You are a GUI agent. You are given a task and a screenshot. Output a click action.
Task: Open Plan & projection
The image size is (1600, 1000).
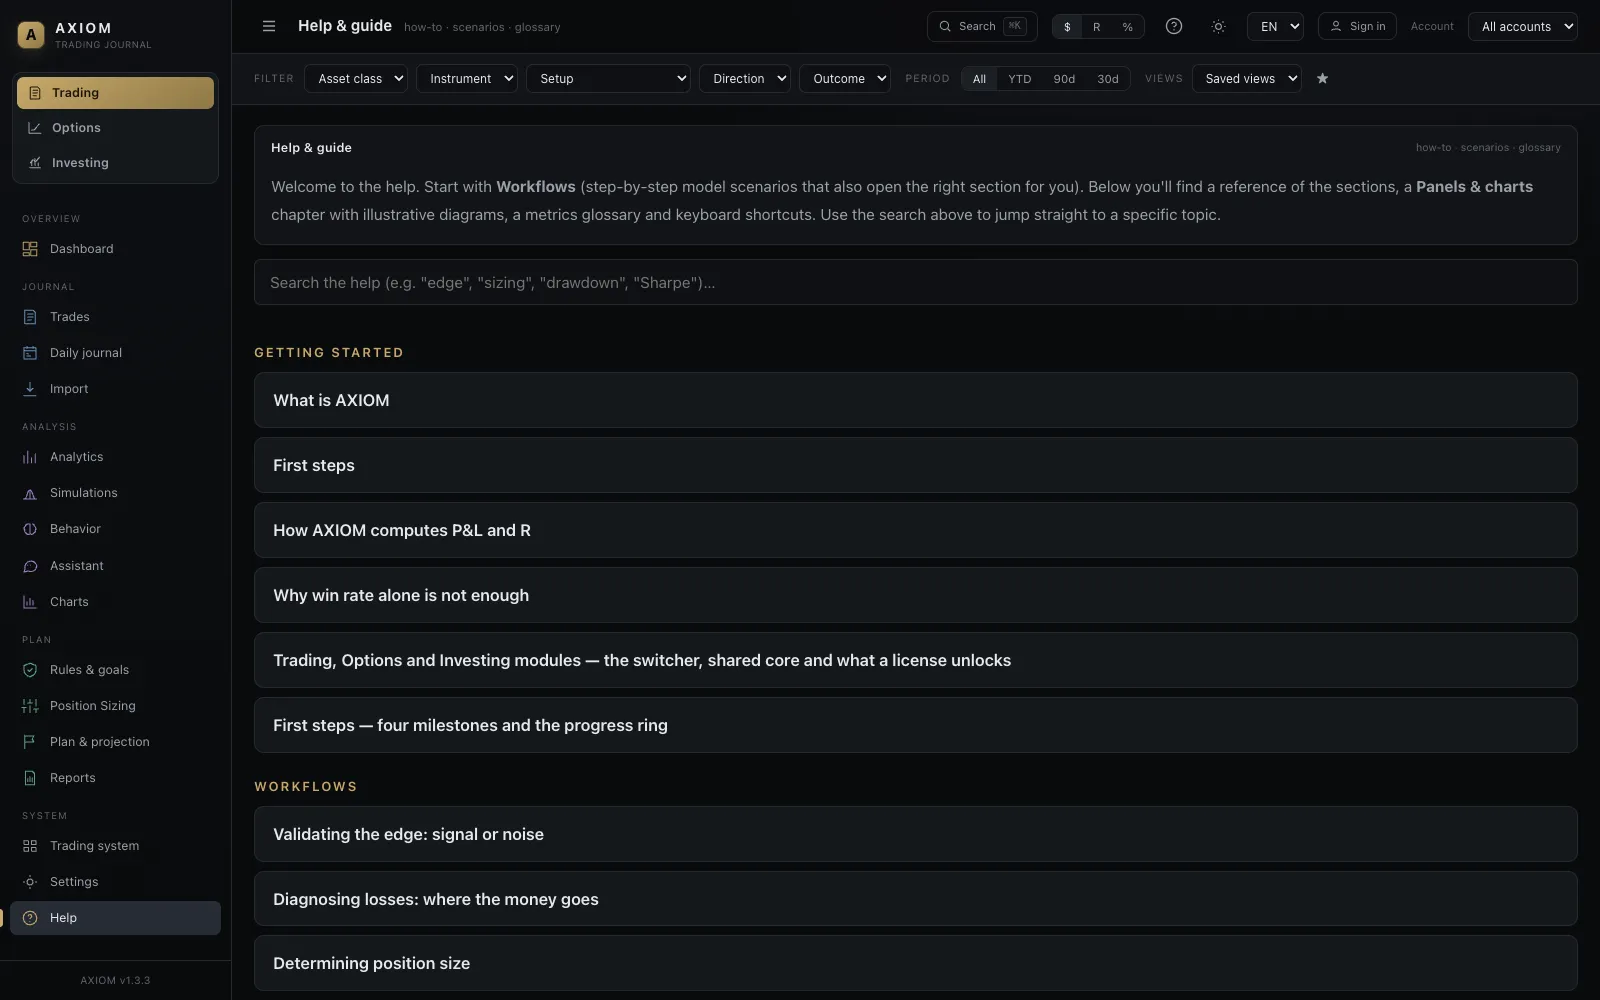(x=115, y=742)
